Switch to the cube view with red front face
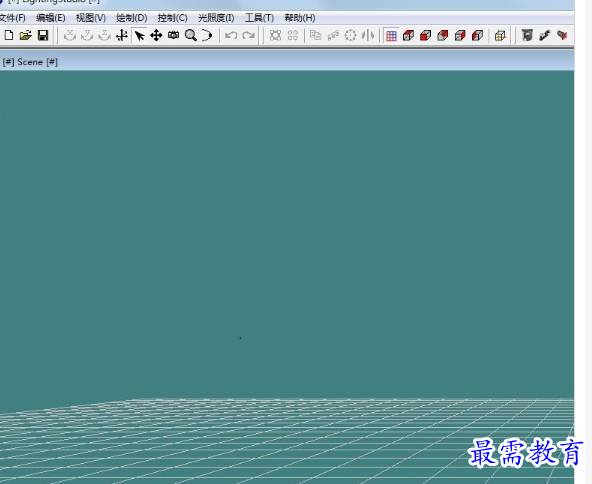Viewport: 592px width, 484px height. click(x=426, y=35)
